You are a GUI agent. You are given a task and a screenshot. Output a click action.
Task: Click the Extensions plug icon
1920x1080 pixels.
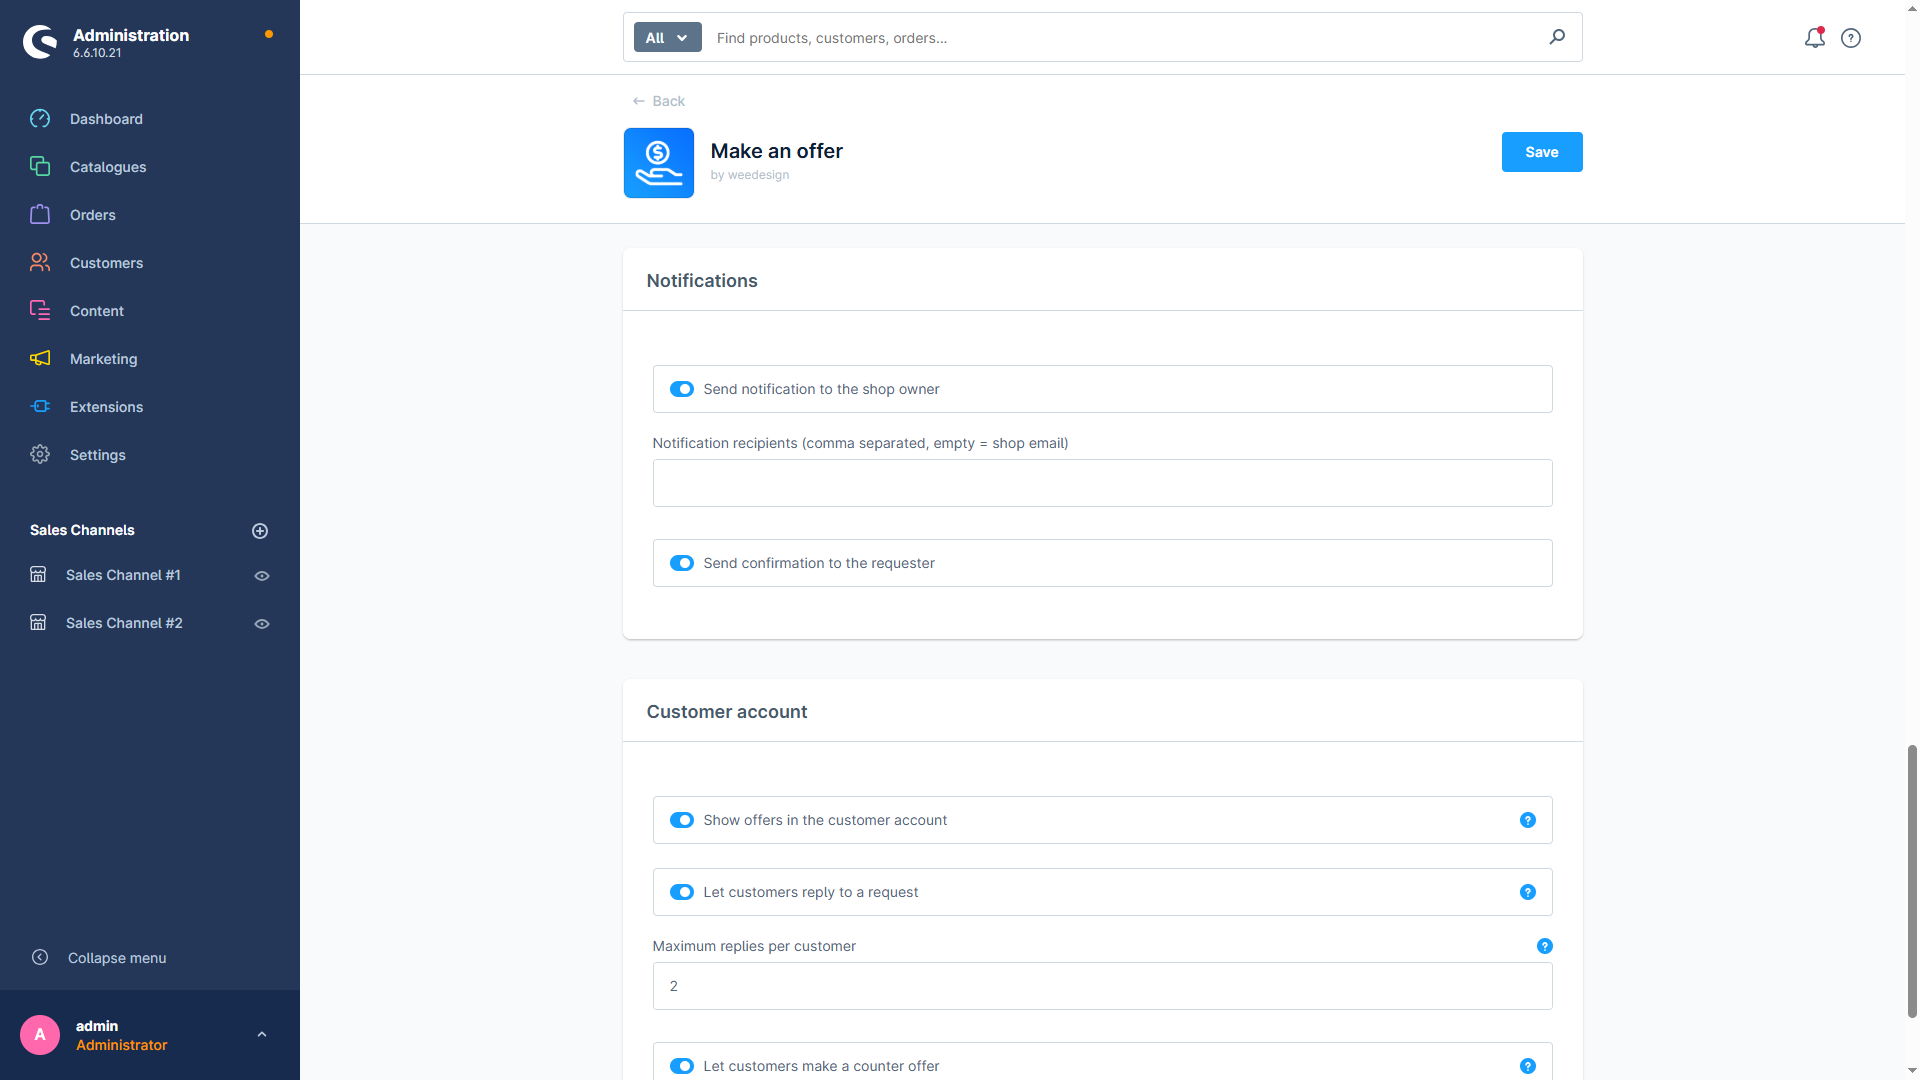40,407
